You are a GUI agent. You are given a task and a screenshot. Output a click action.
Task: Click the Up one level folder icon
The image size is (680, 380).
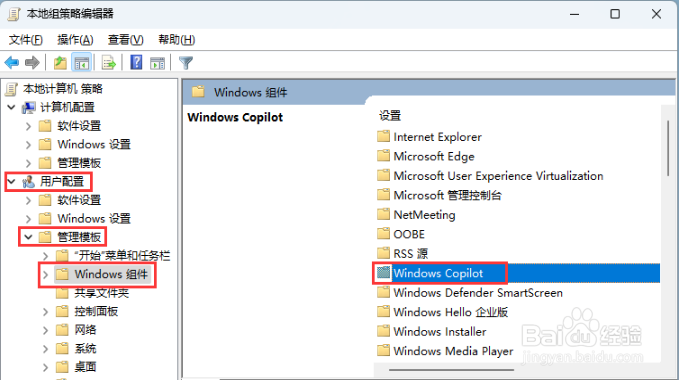coord(60,63)
